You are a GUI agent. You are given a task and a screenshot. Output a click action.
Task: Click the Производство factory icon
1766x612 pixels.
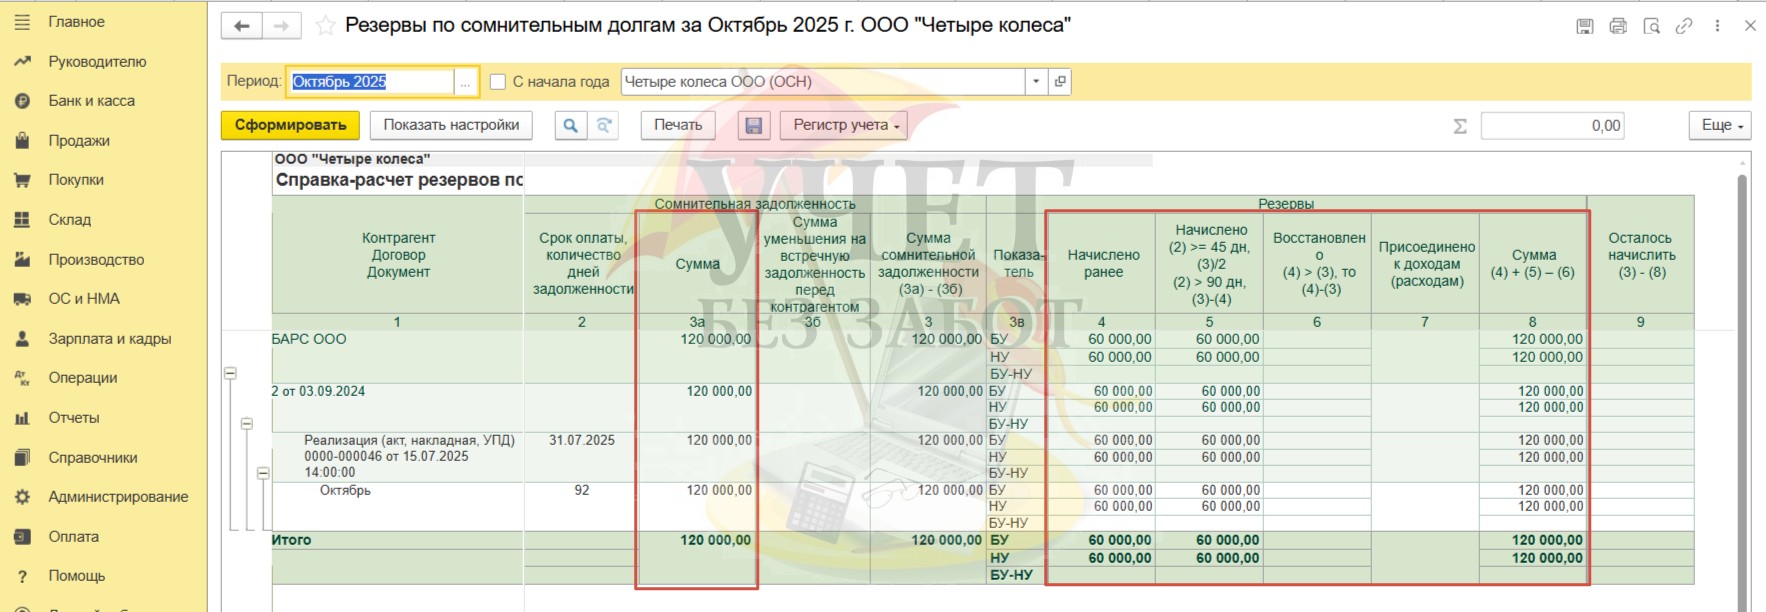[x=22, y=260]
